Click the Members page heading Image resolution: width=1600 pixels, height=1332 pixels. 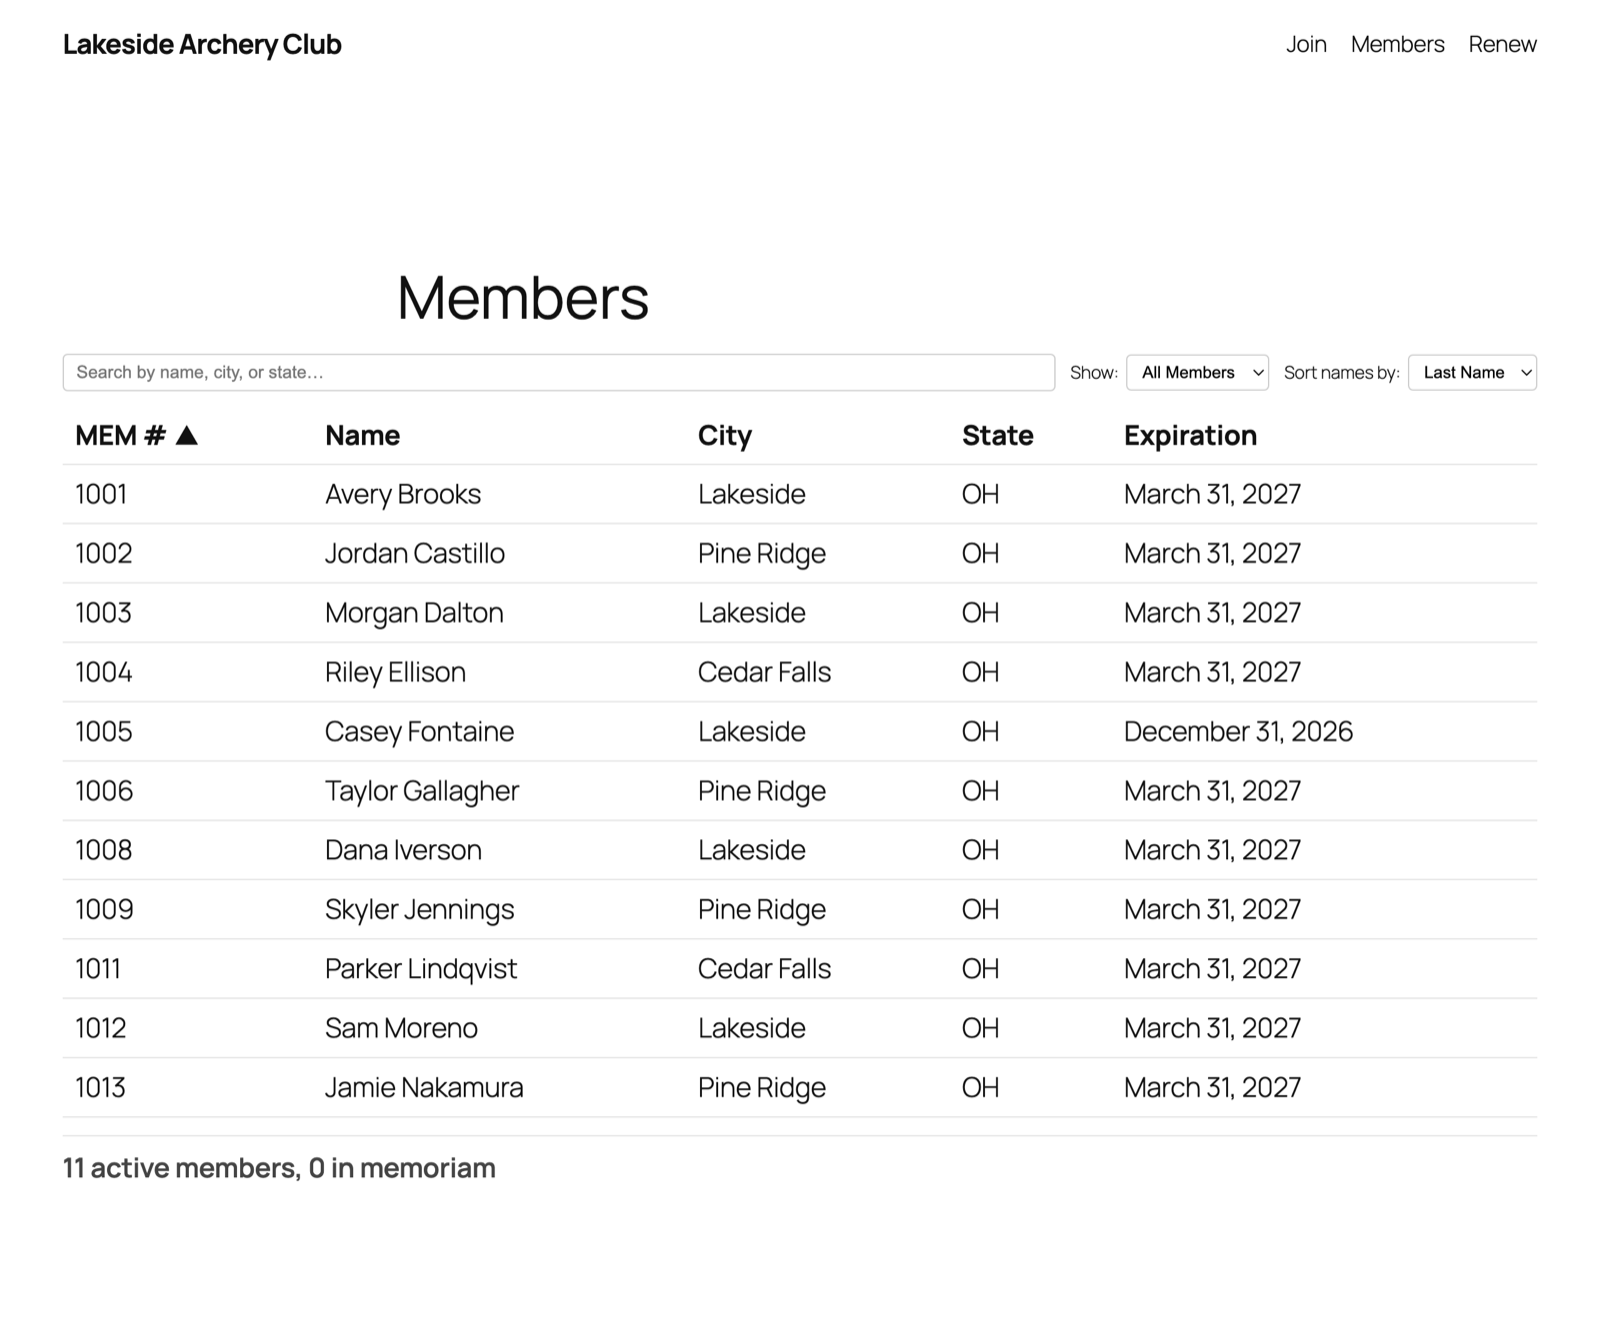tap(523, 297)
